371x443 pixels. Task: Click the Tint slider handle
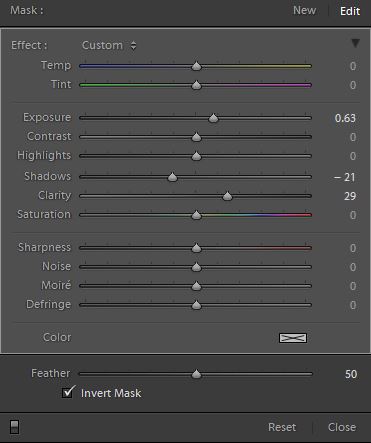coord(196,85)
